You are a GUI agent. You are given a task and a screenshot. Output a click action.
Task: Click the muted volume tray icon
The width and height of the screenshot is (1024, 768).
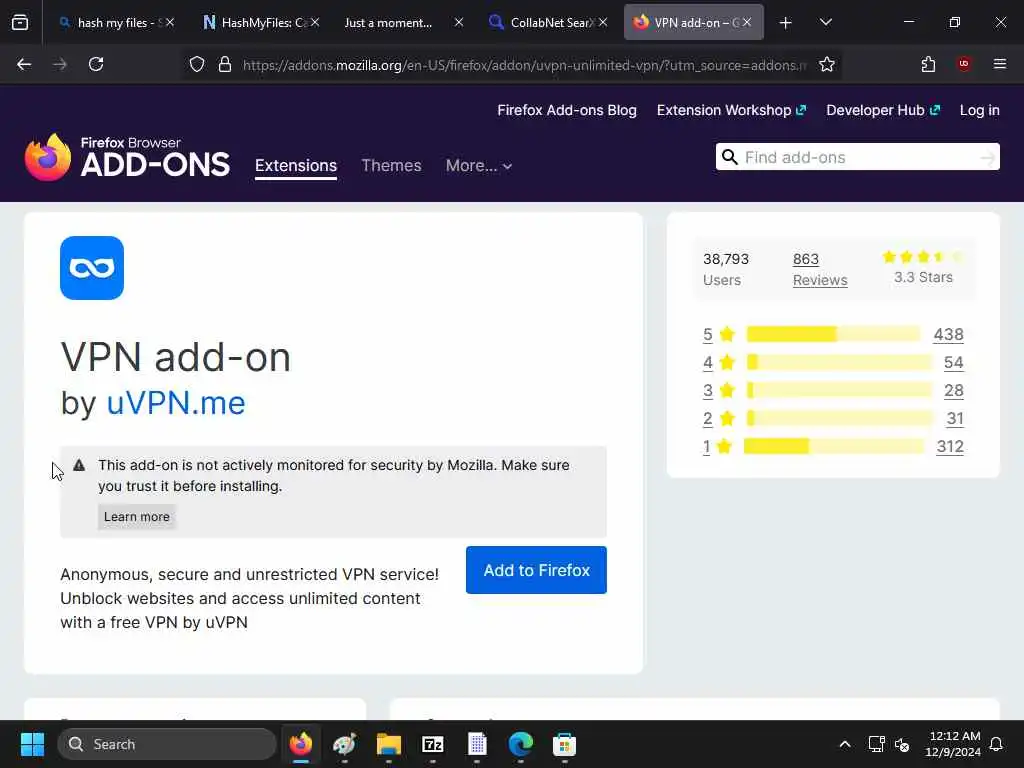pos(902,744)
